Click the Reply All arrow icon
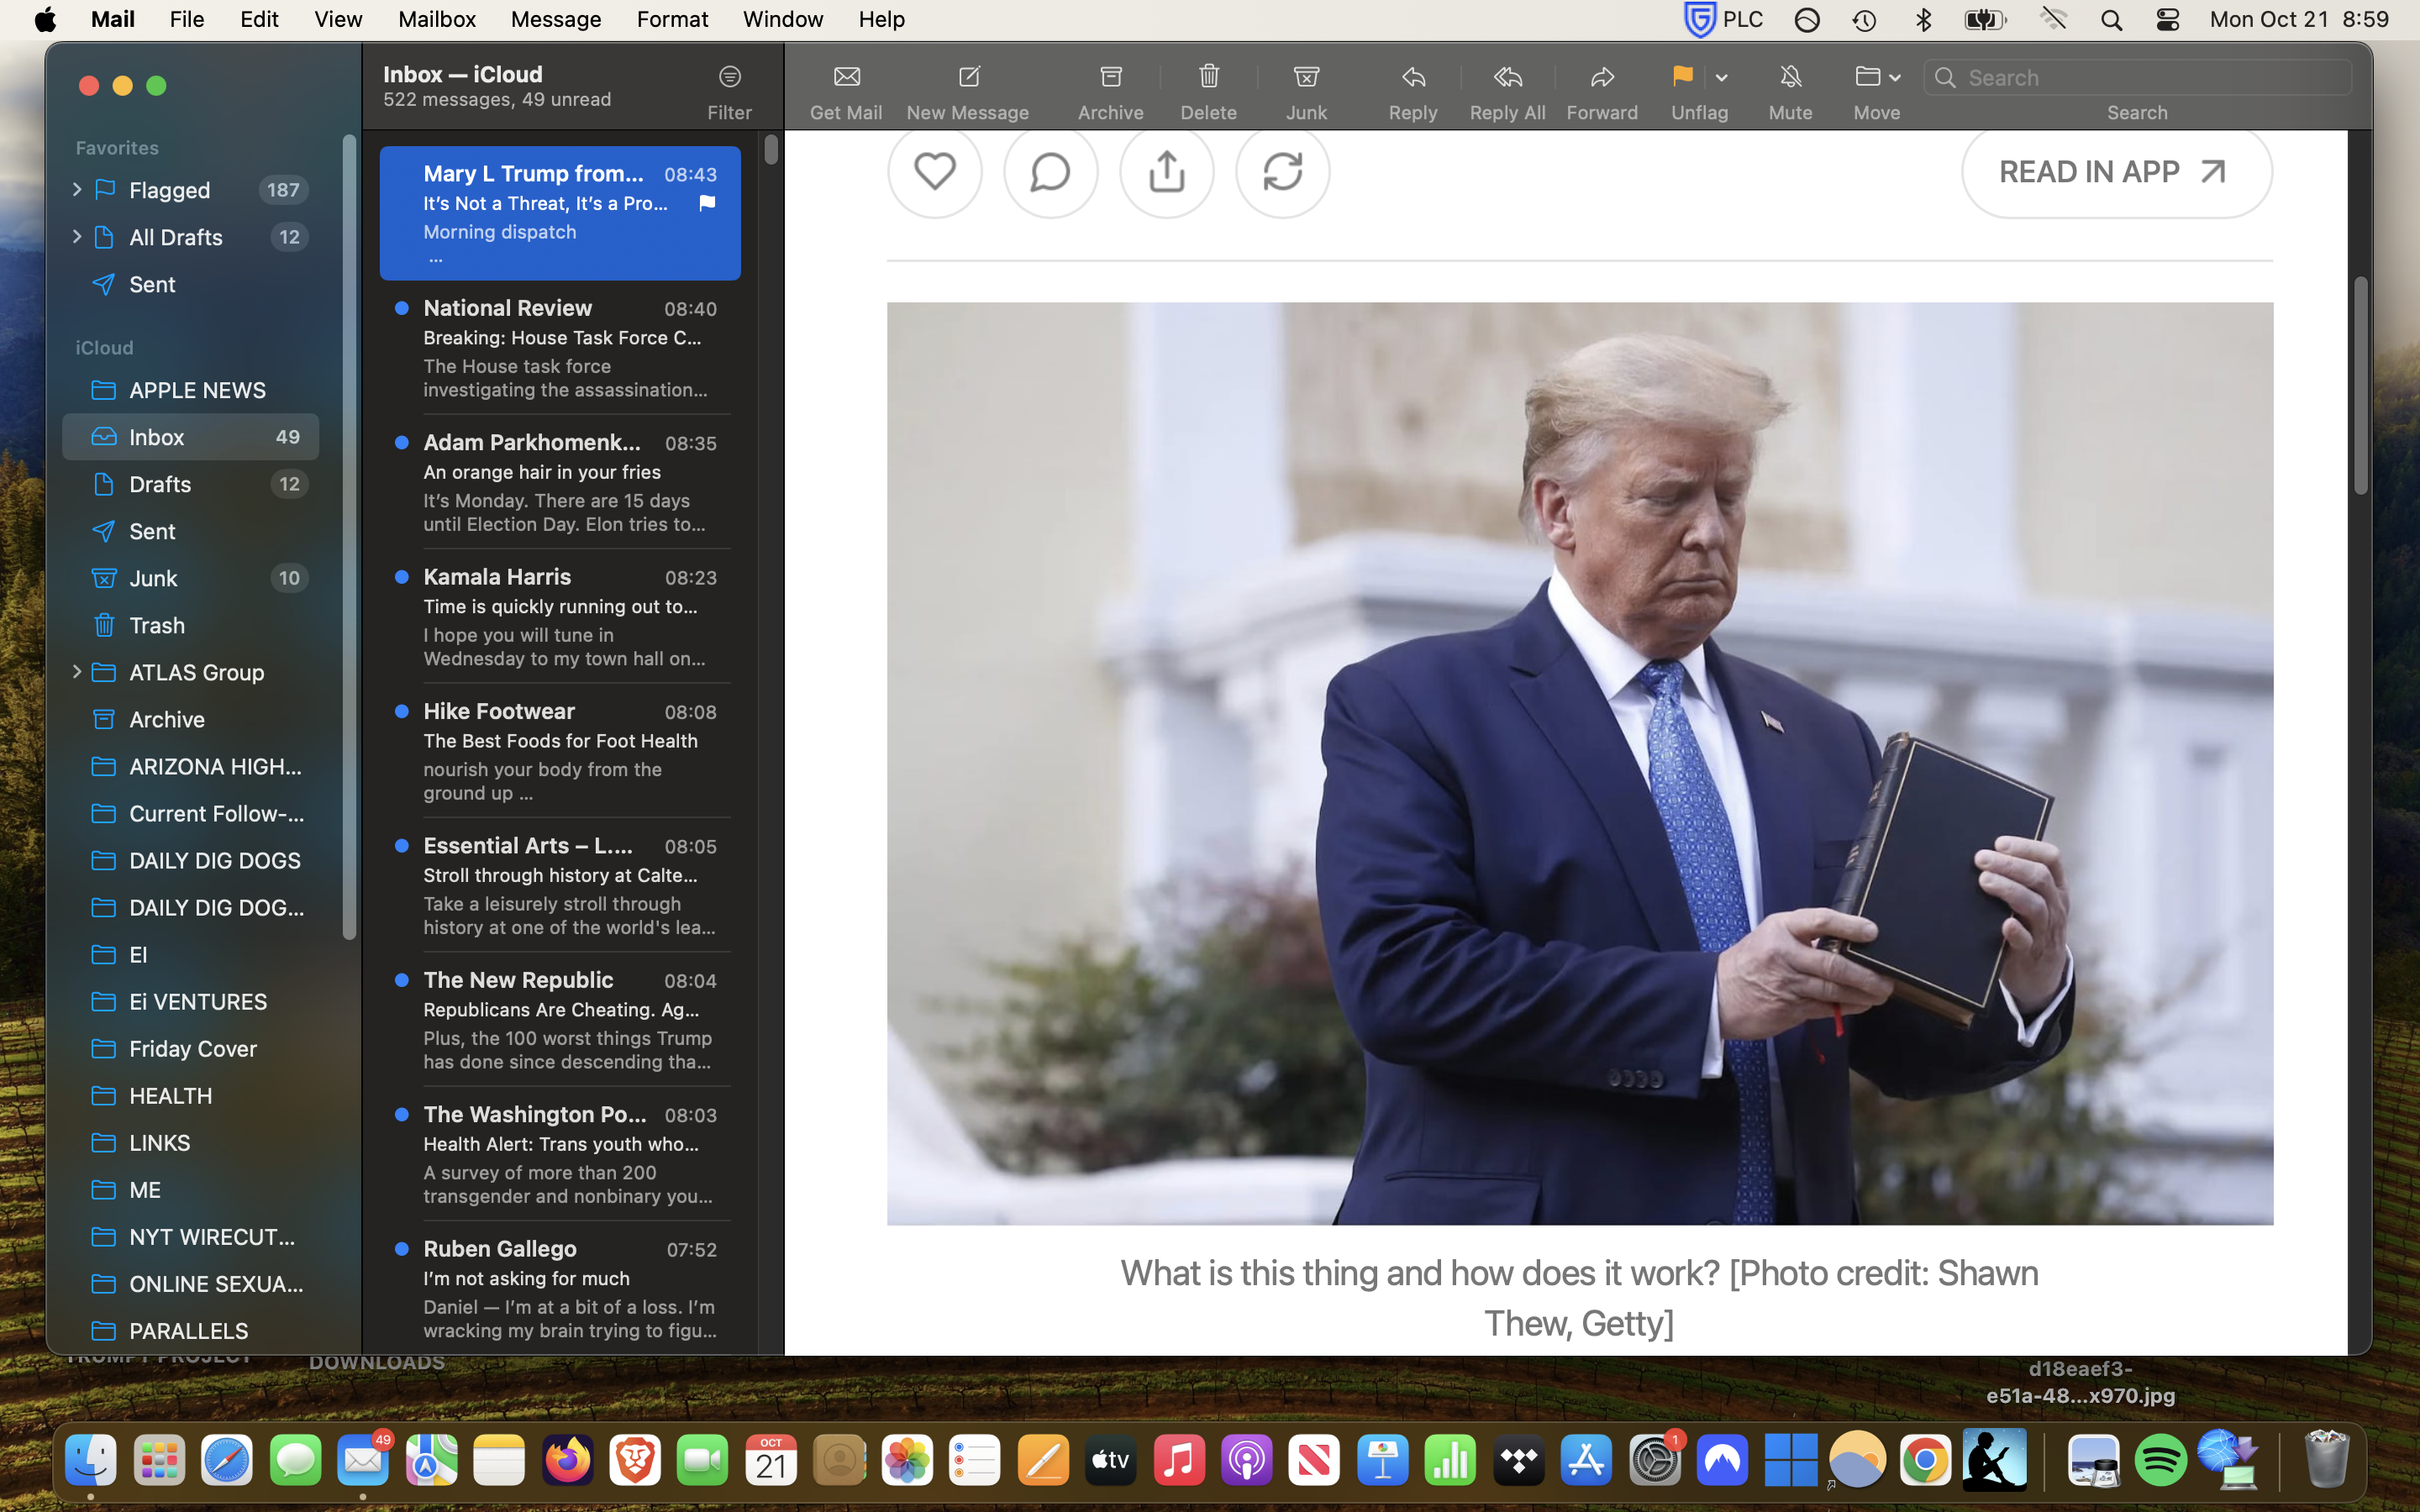Image resolution: width=2420 pixels, height=1512 pixels. pyautogui.click(x=1507, y=77)
